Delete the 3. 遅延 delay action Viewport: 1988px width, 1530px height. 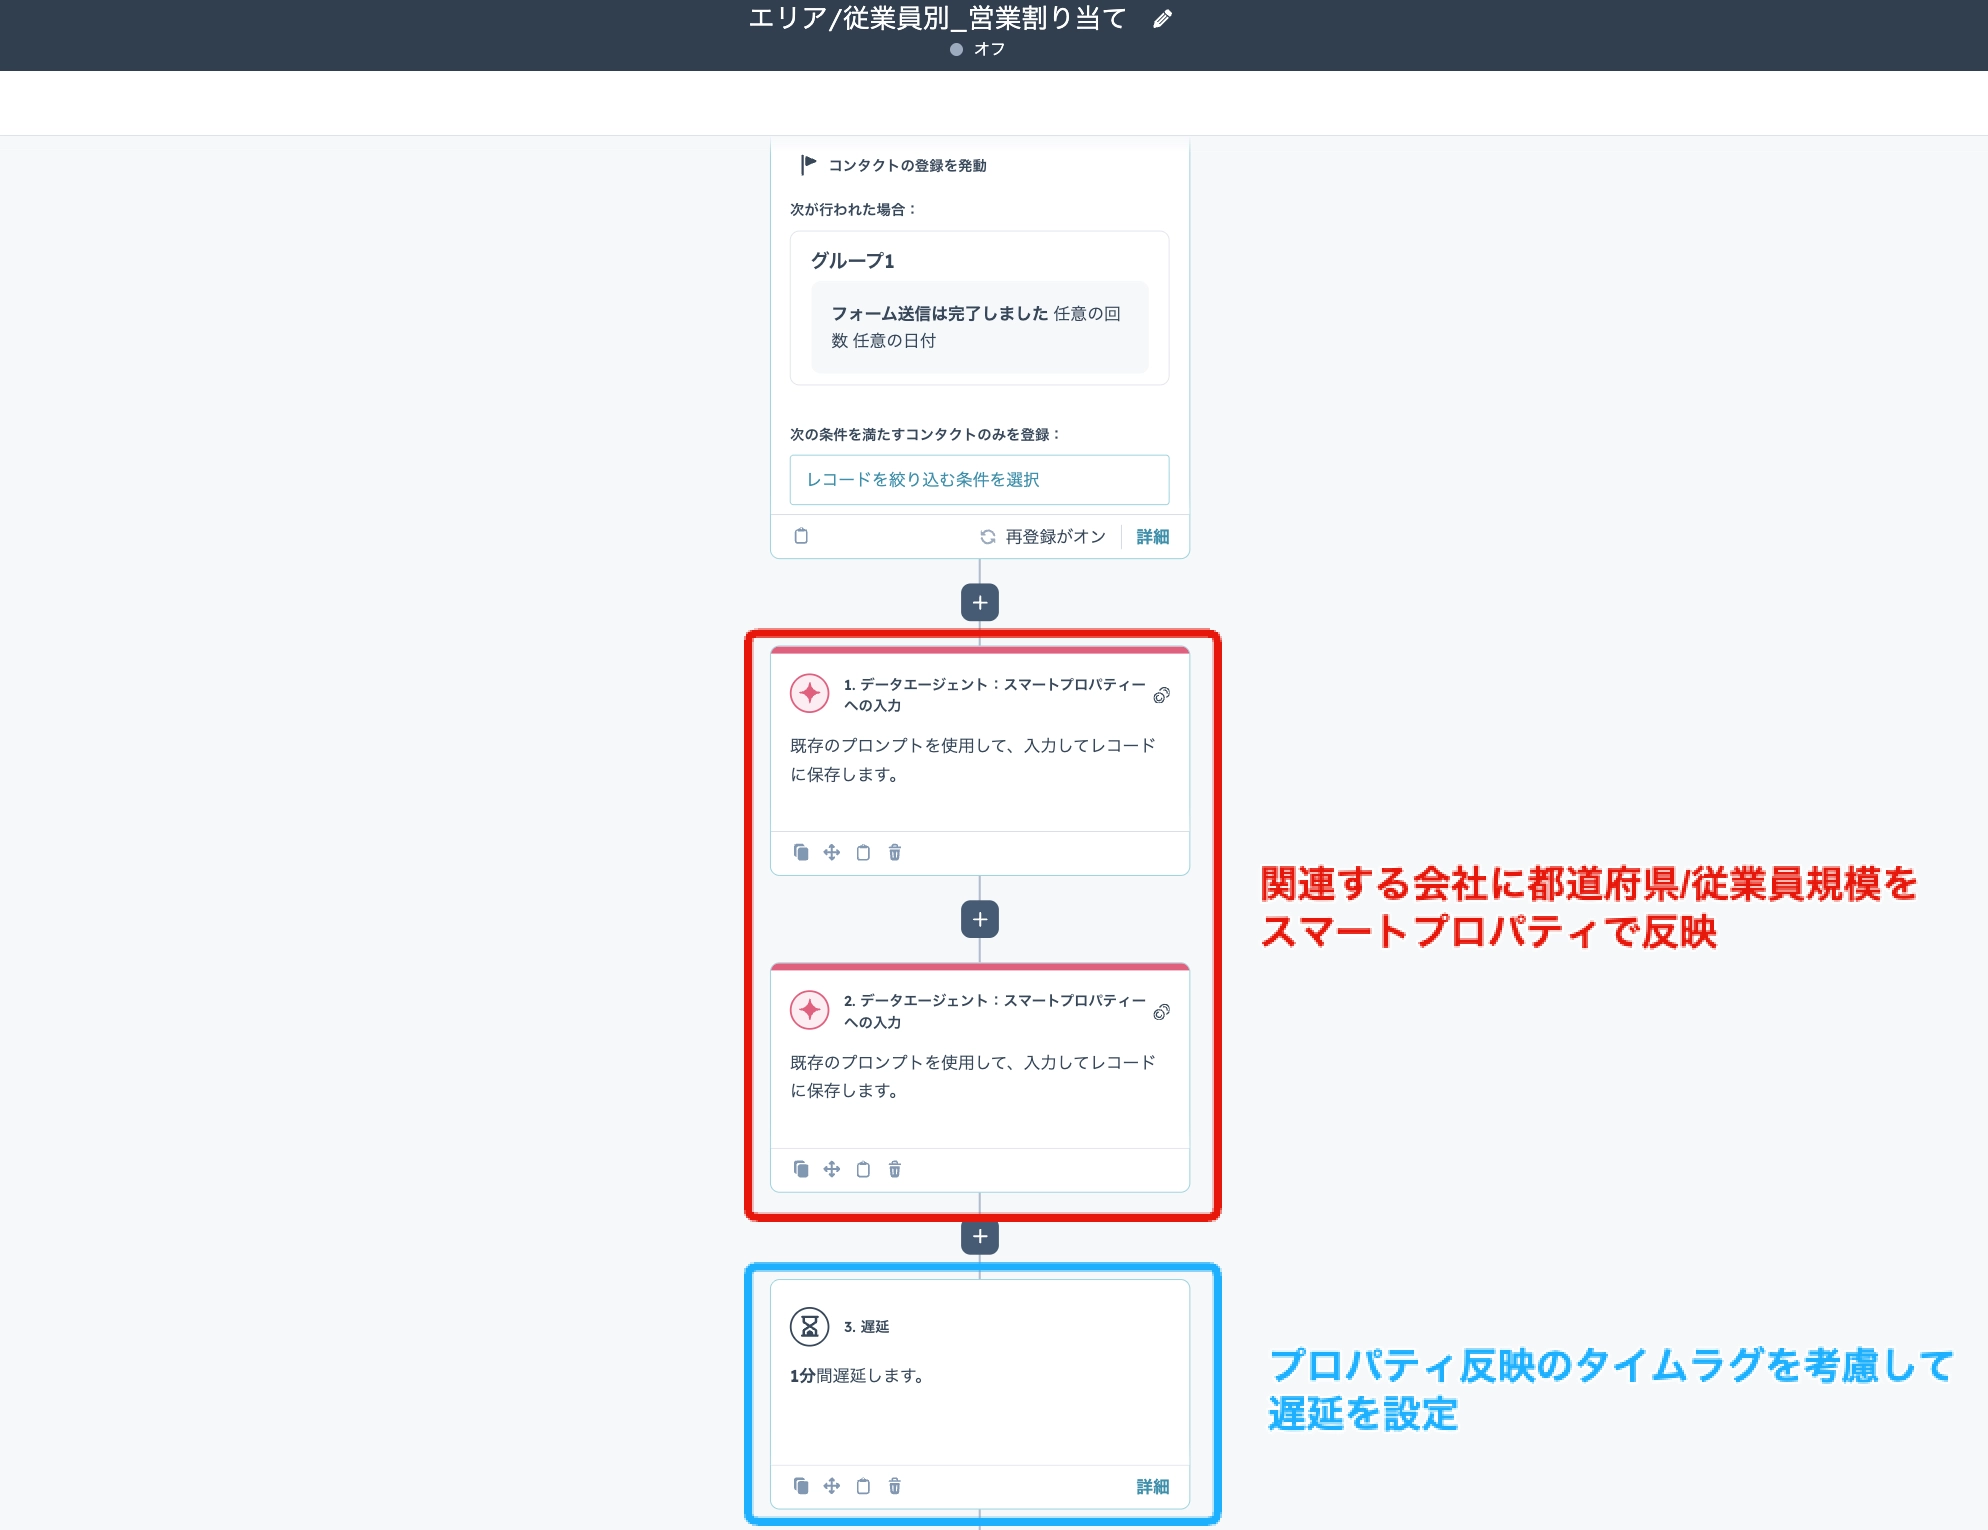[895, 1486]
